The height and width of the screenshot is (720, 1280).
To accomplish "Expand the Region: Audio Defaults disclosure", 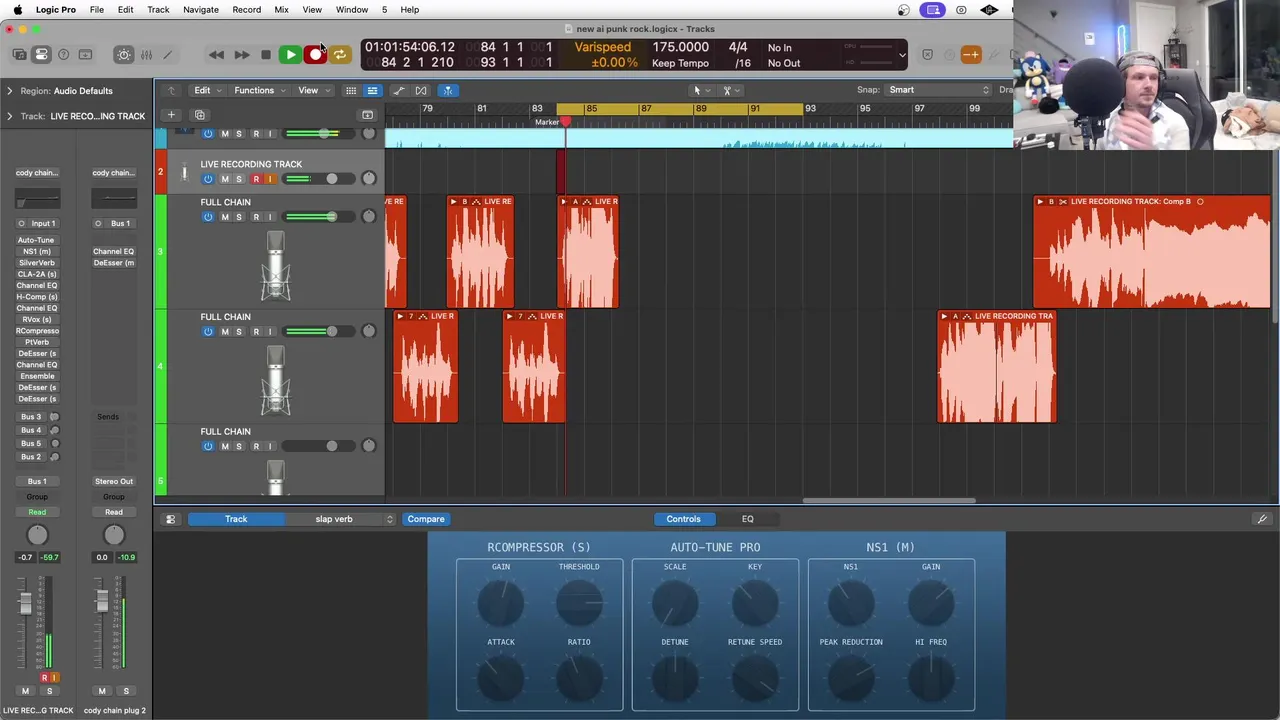I will click(10, 91).
